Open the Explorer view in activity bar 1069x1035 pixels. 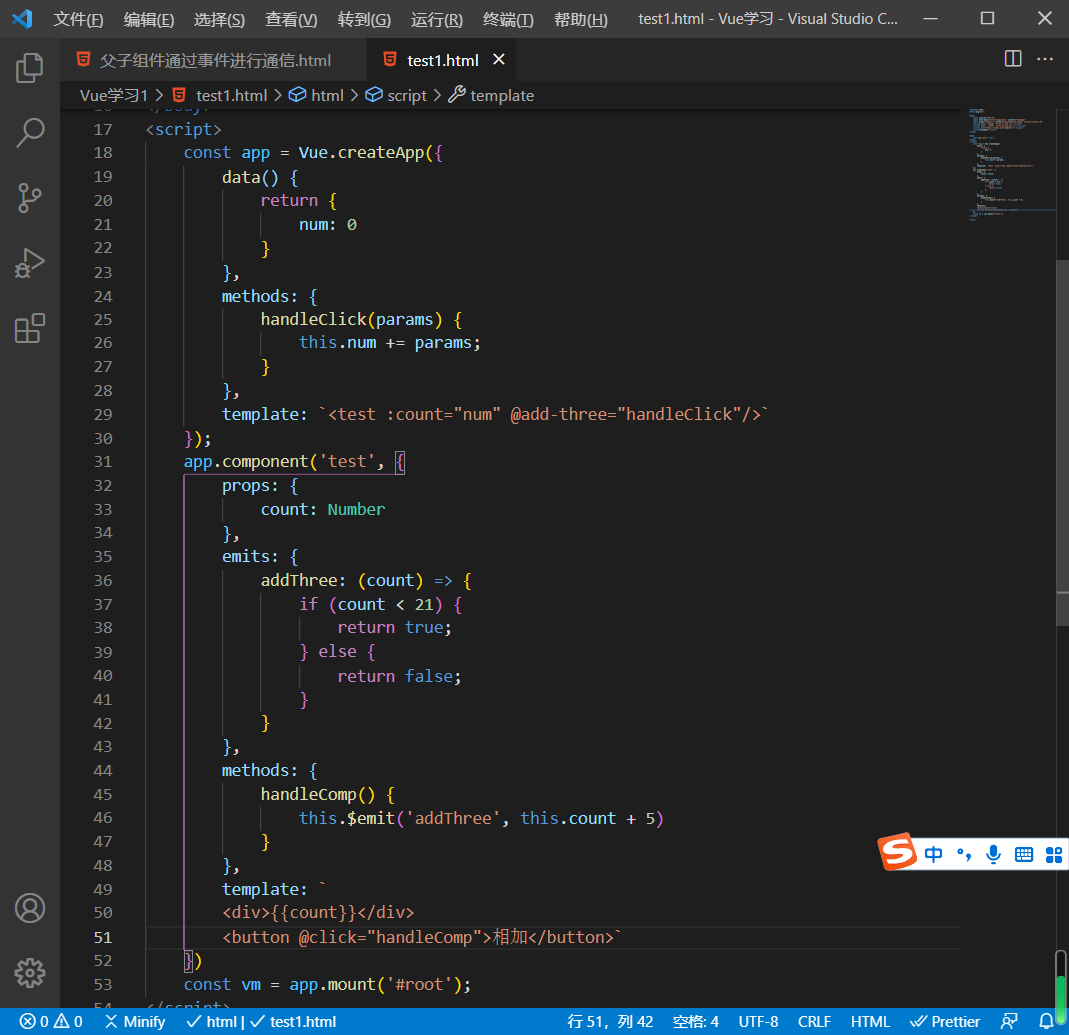30,68
